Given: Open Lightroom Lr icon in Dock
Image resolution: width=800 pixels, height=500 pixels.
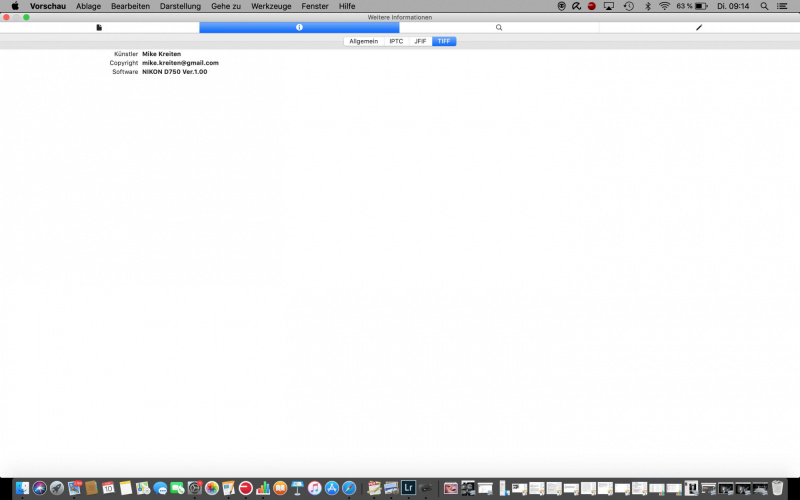Looking at the screenshot, I should (408, 488).
